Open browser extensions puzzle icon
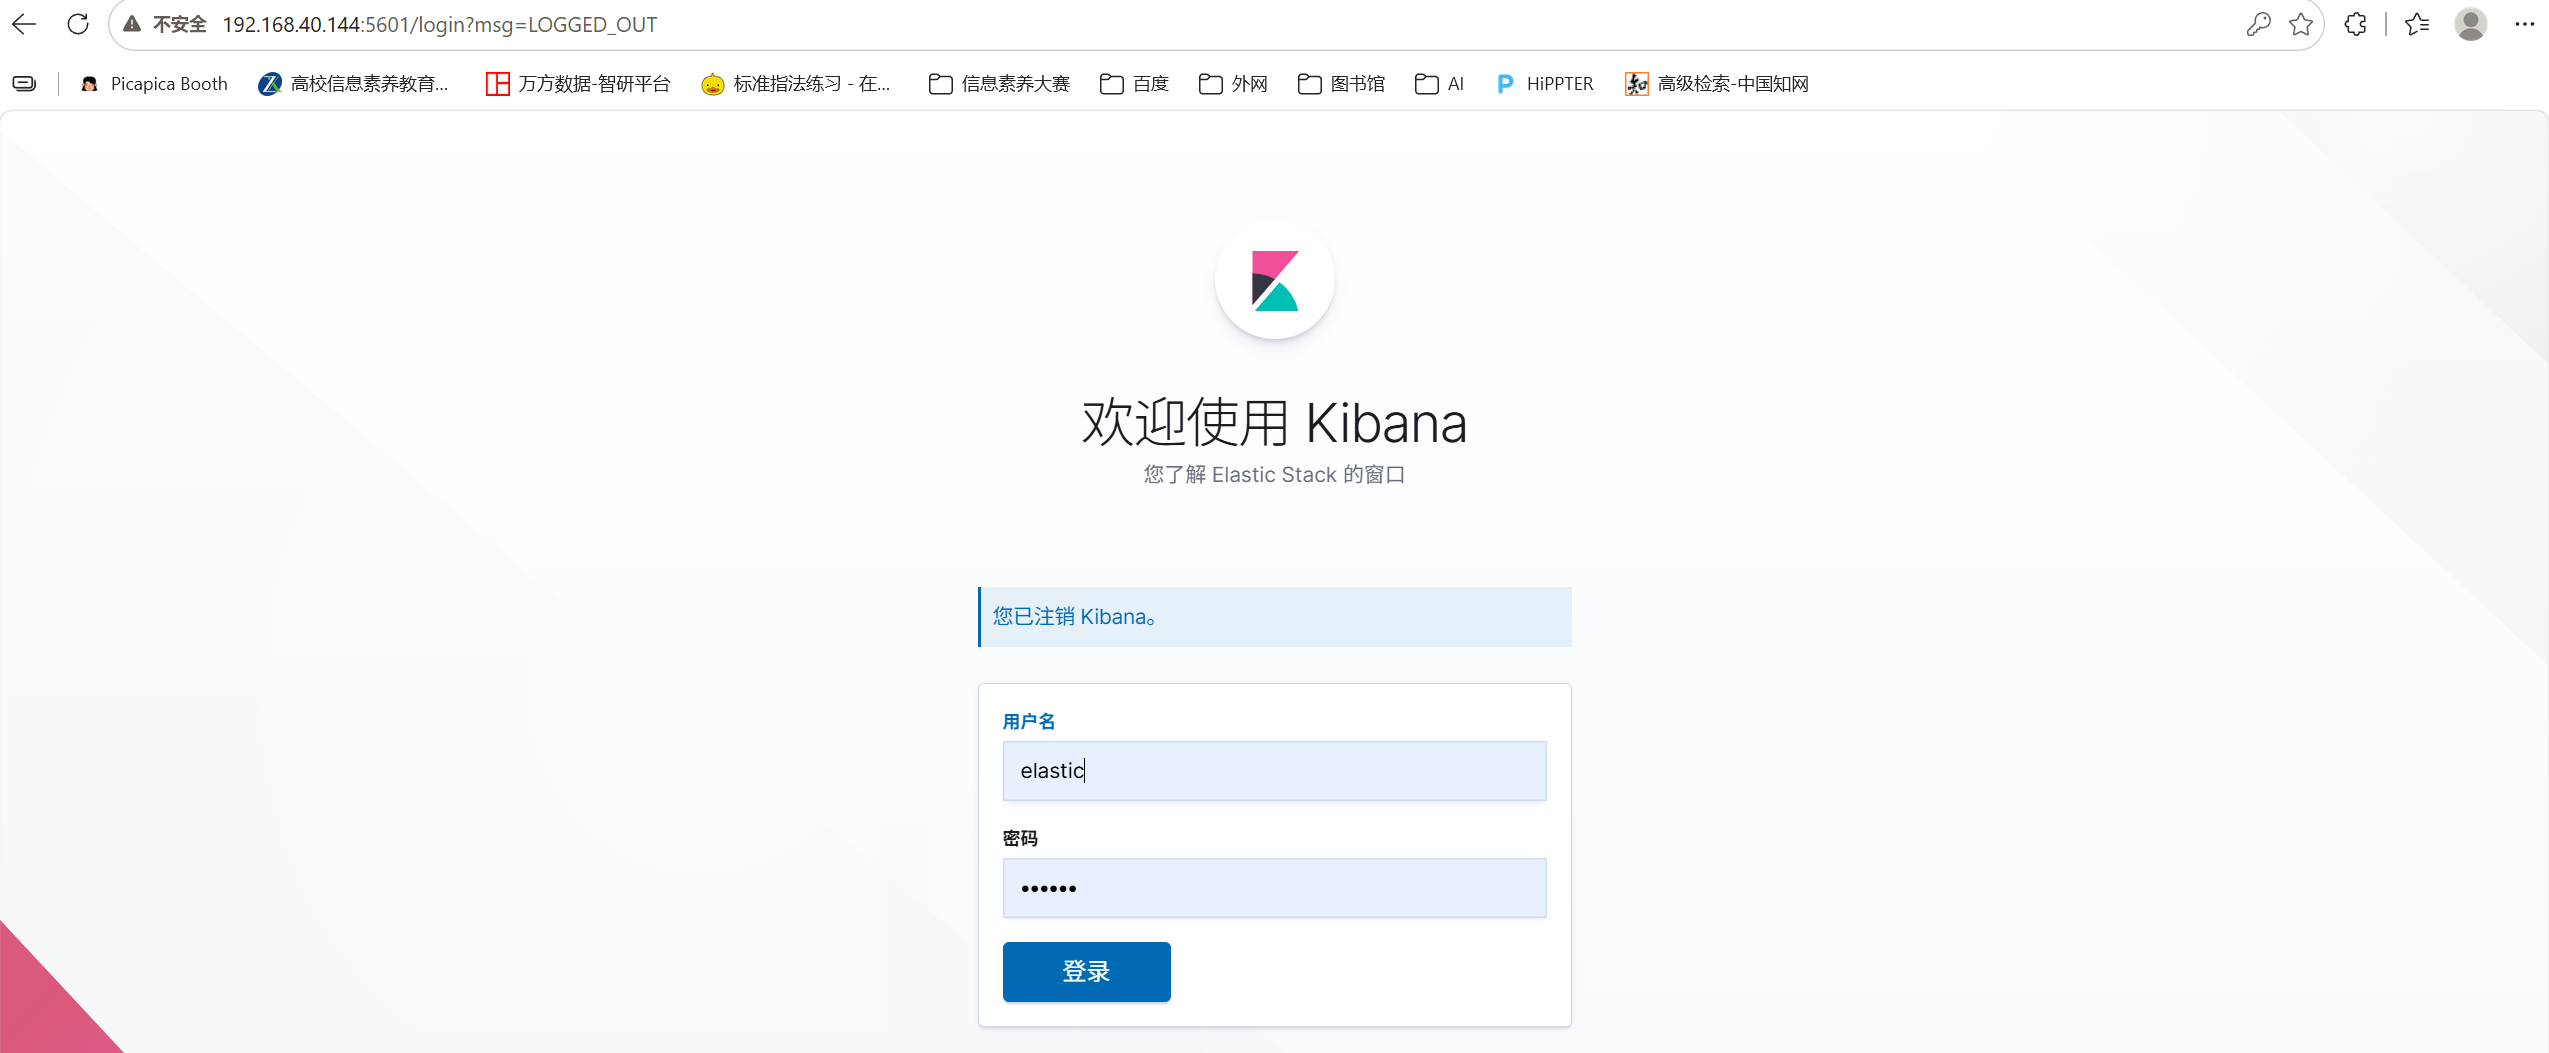 tap(2355, 24)
